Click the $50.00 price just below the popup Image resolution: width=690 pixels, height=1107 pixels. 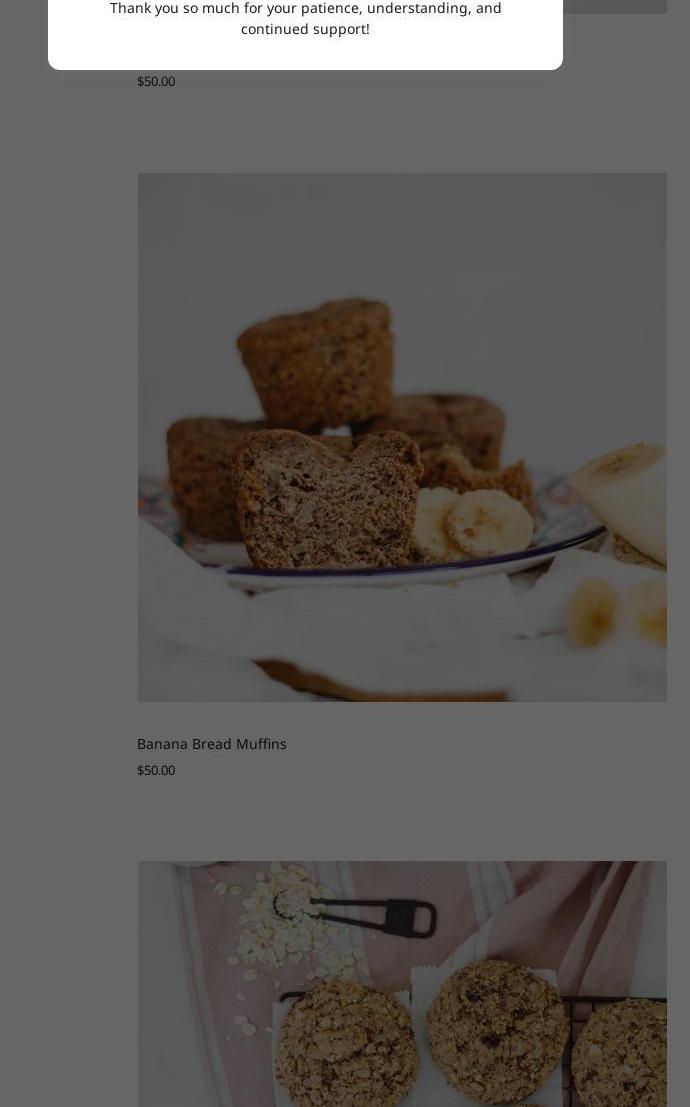point(156,81)
